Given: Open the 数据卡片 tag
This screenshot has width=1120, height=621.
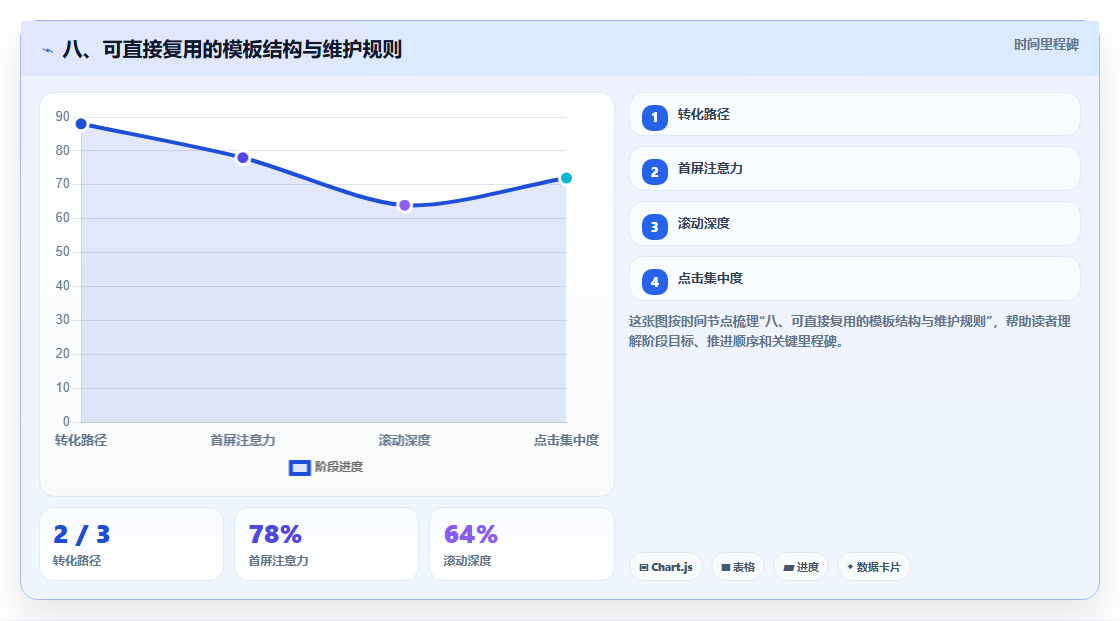Looking at the screenshot, I should [874, 567].
